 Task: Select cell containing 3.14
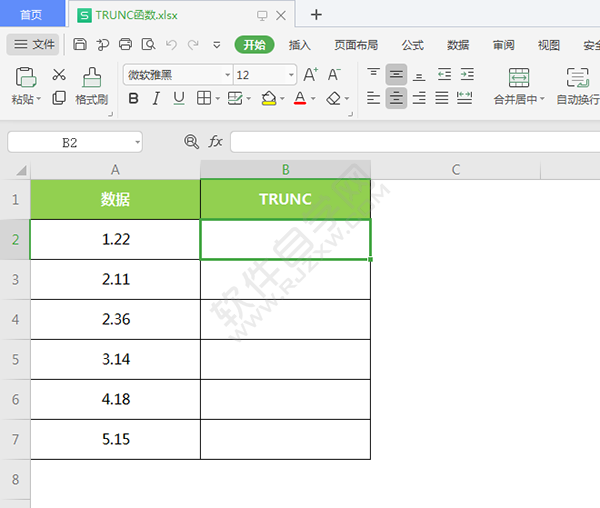[x=115, y=359]
